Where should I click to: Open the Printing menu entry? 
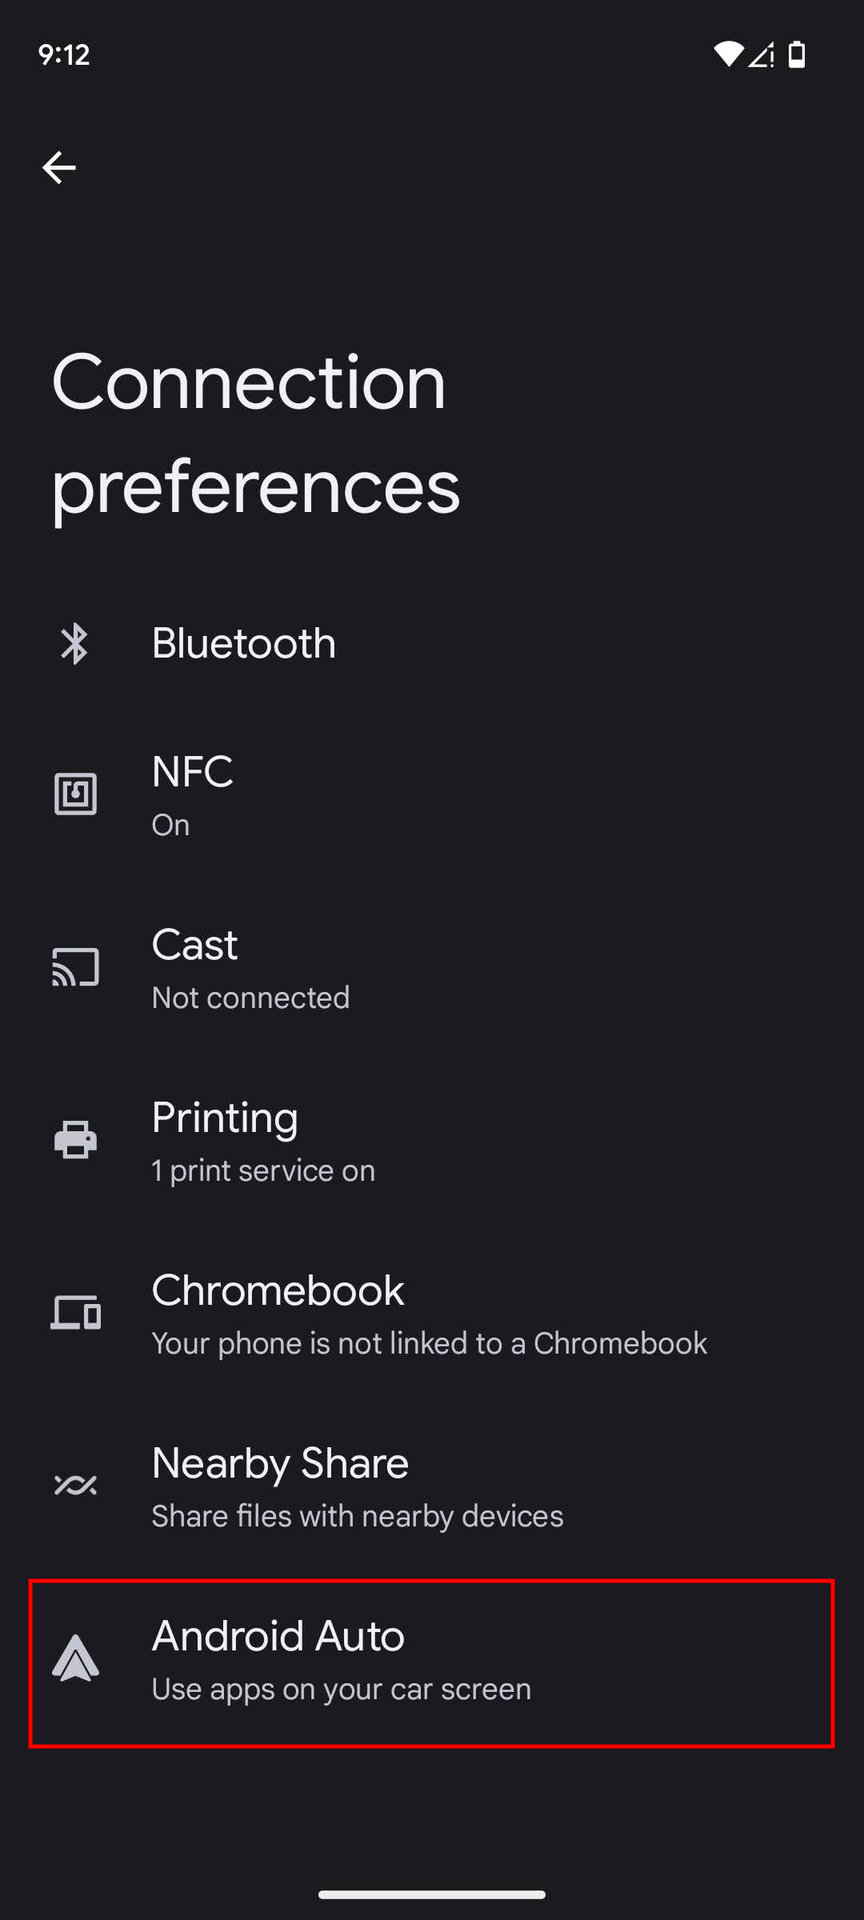[x=225, y=1119]
